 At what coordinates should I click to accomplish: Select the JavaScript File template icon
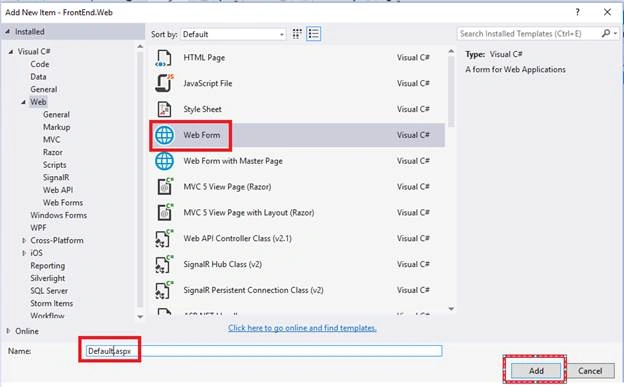pos(164,83)
